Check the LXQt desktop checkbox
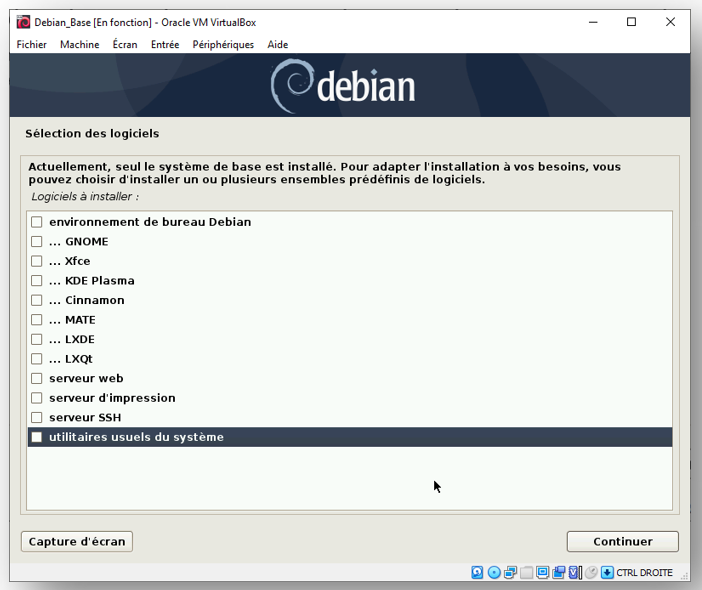702x590 pixels. pyautogui.click(x=37, y=359)
